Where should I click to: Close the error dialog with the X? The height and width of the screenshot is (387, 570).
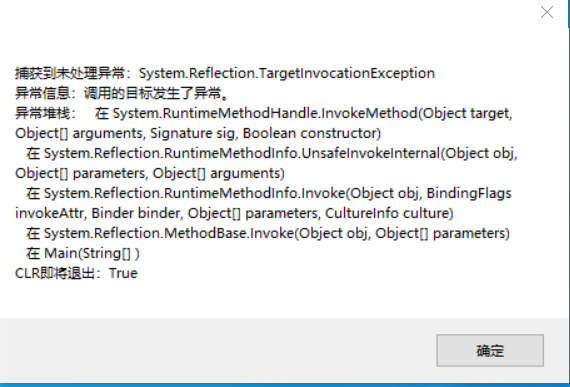click(x=547, y=12)
